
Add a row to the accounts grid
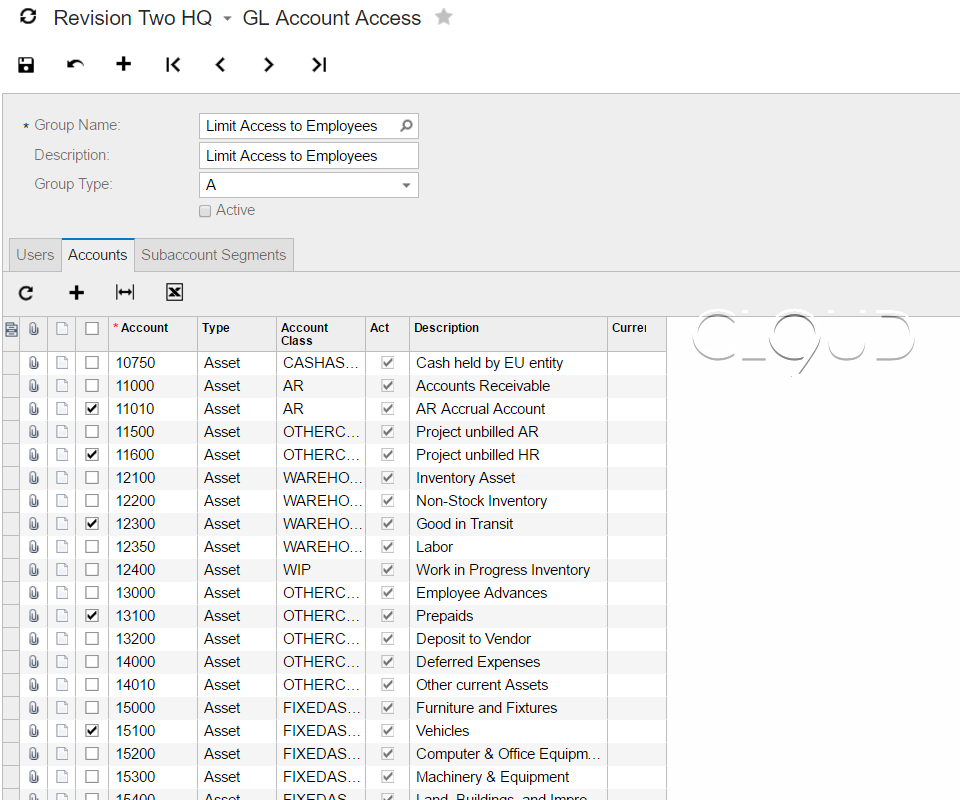77,293
